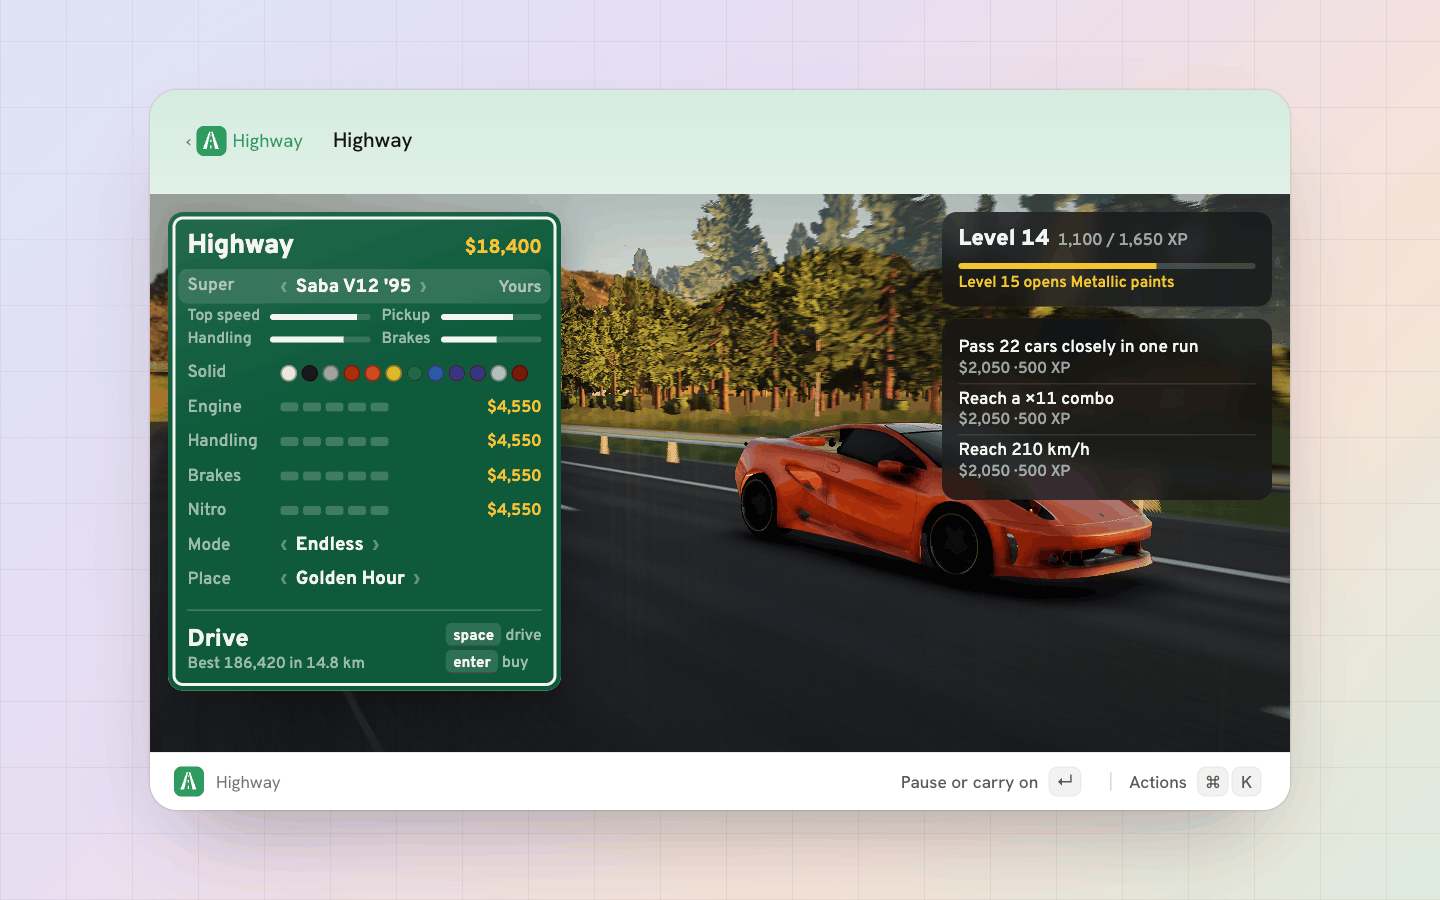This screenshot has height=900, width=1440.
Task: Click Pause or carry on
Action: pos(969,782)
